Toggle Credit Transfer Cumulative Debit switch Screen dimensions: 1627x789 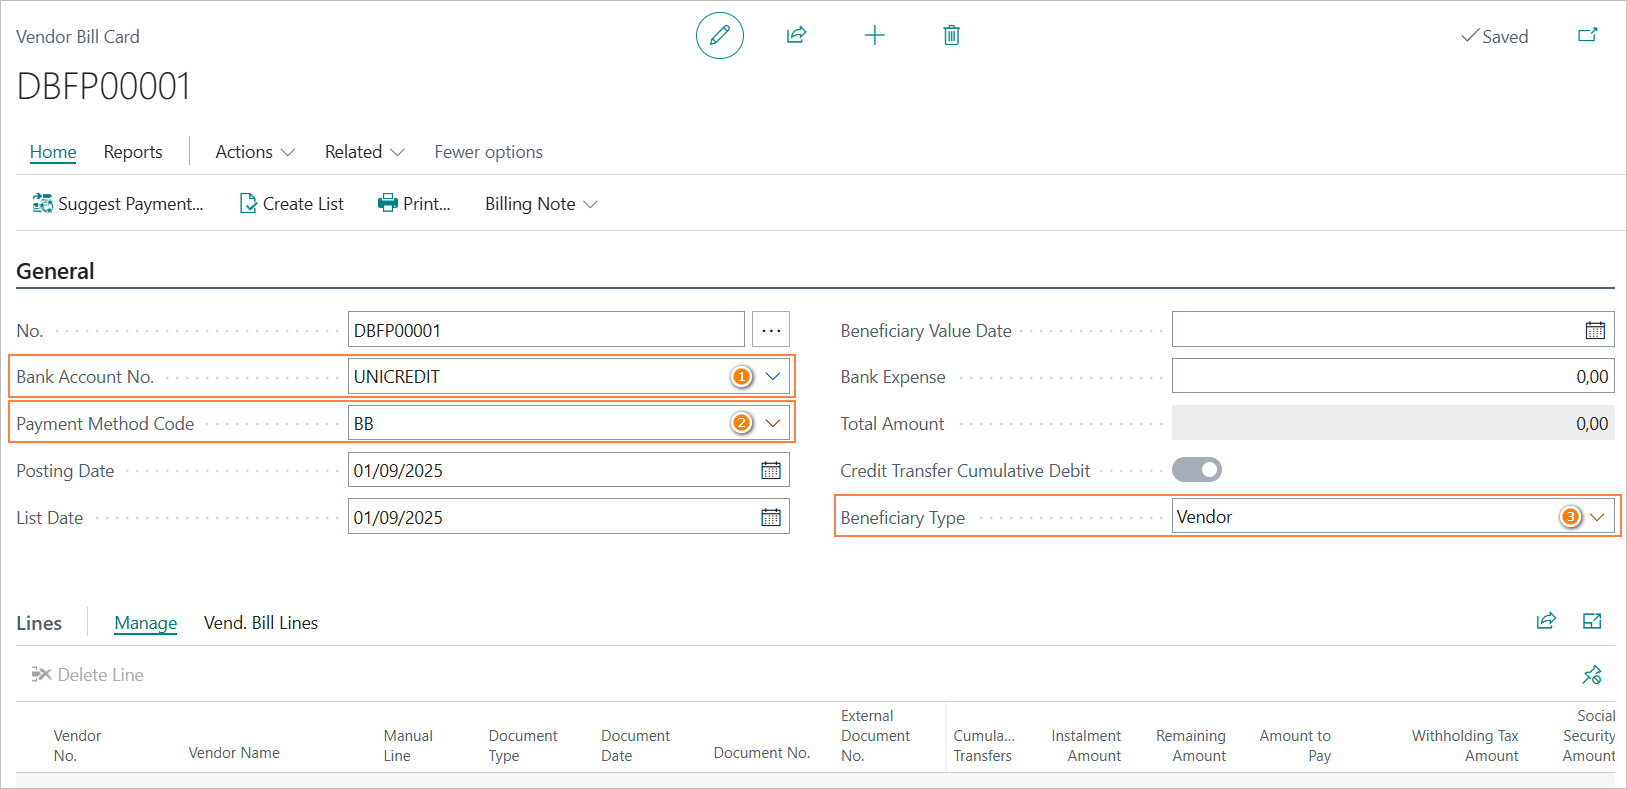[1196, 470]
